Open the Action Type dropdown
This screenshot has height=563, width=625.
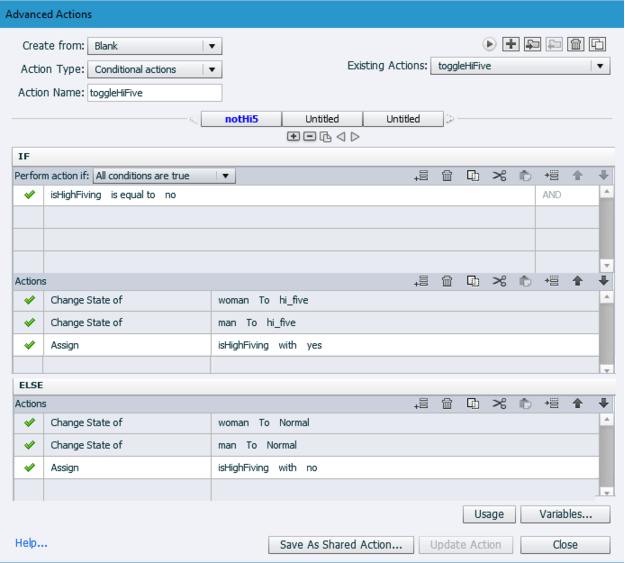click(155, 69)
